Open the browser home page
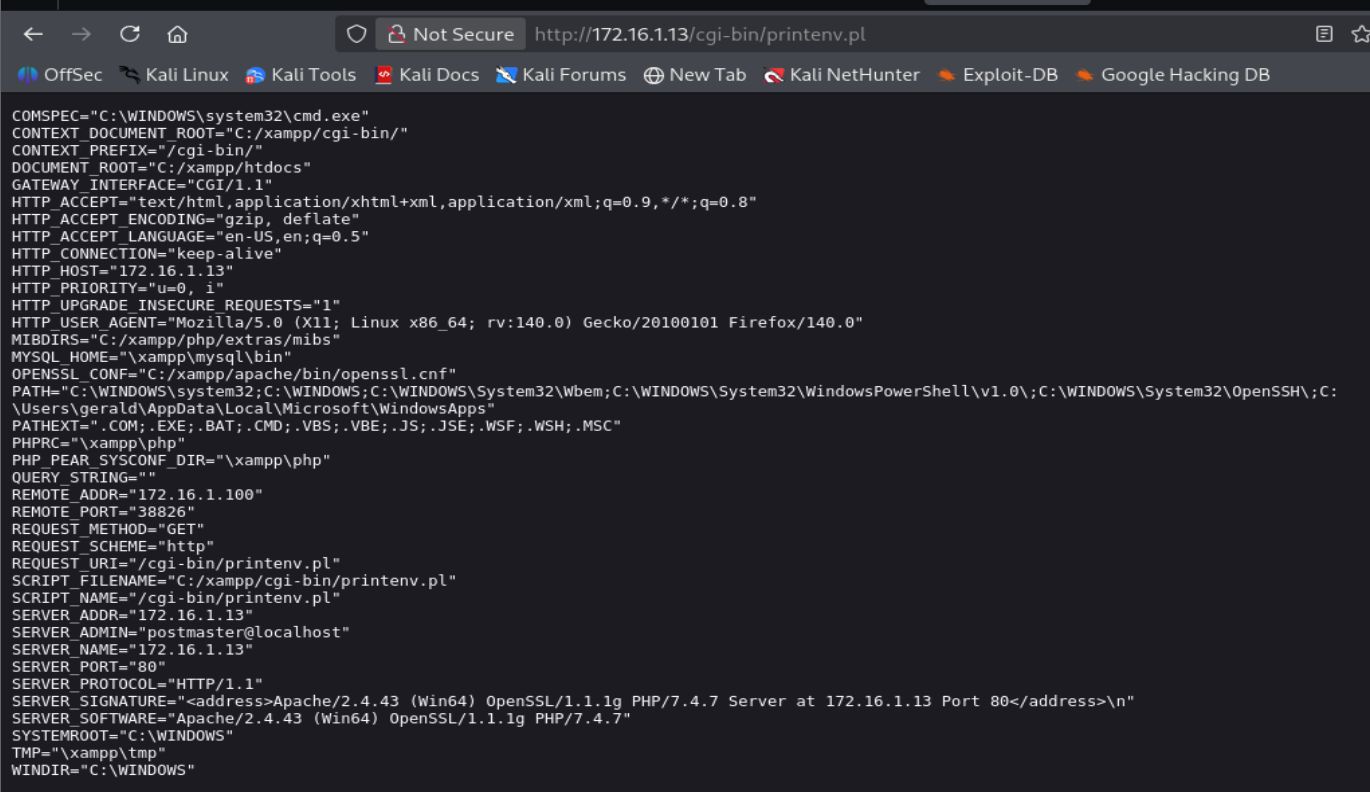 tap(177, 34)
